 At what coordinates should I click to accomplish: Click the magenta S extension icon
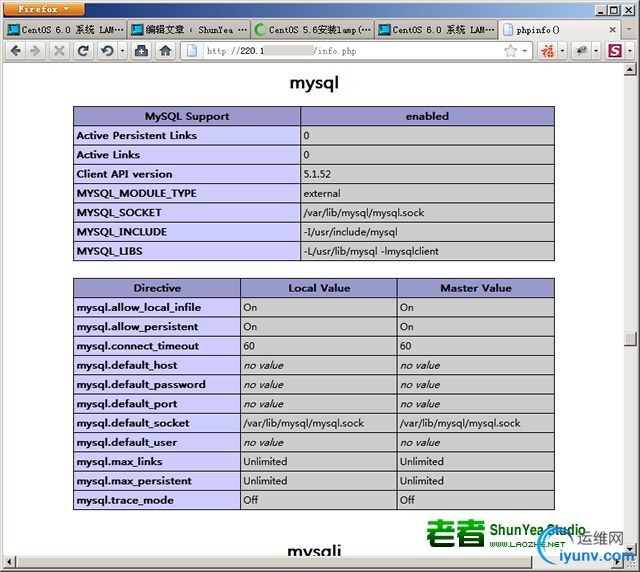click(x=615, y=51)
